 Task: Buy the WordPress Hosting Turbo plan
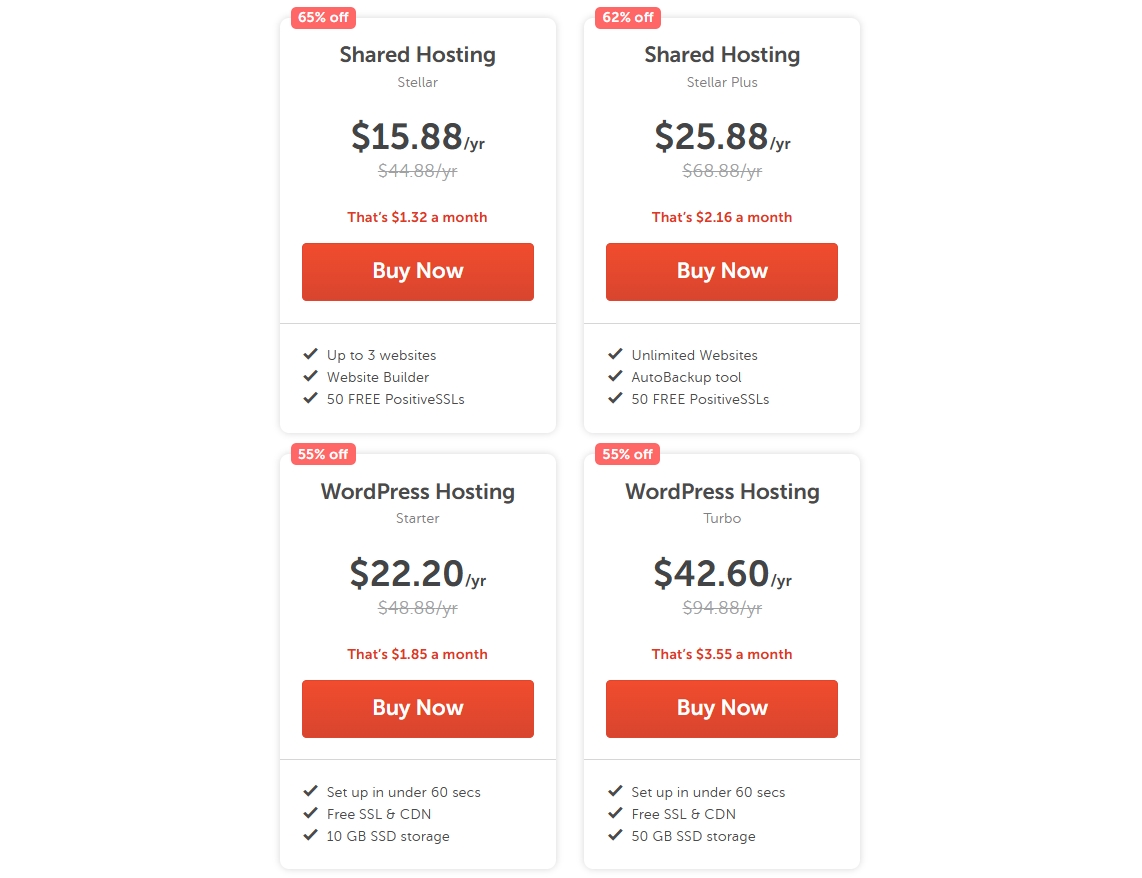pyautogui.click(x=721, y=708)
